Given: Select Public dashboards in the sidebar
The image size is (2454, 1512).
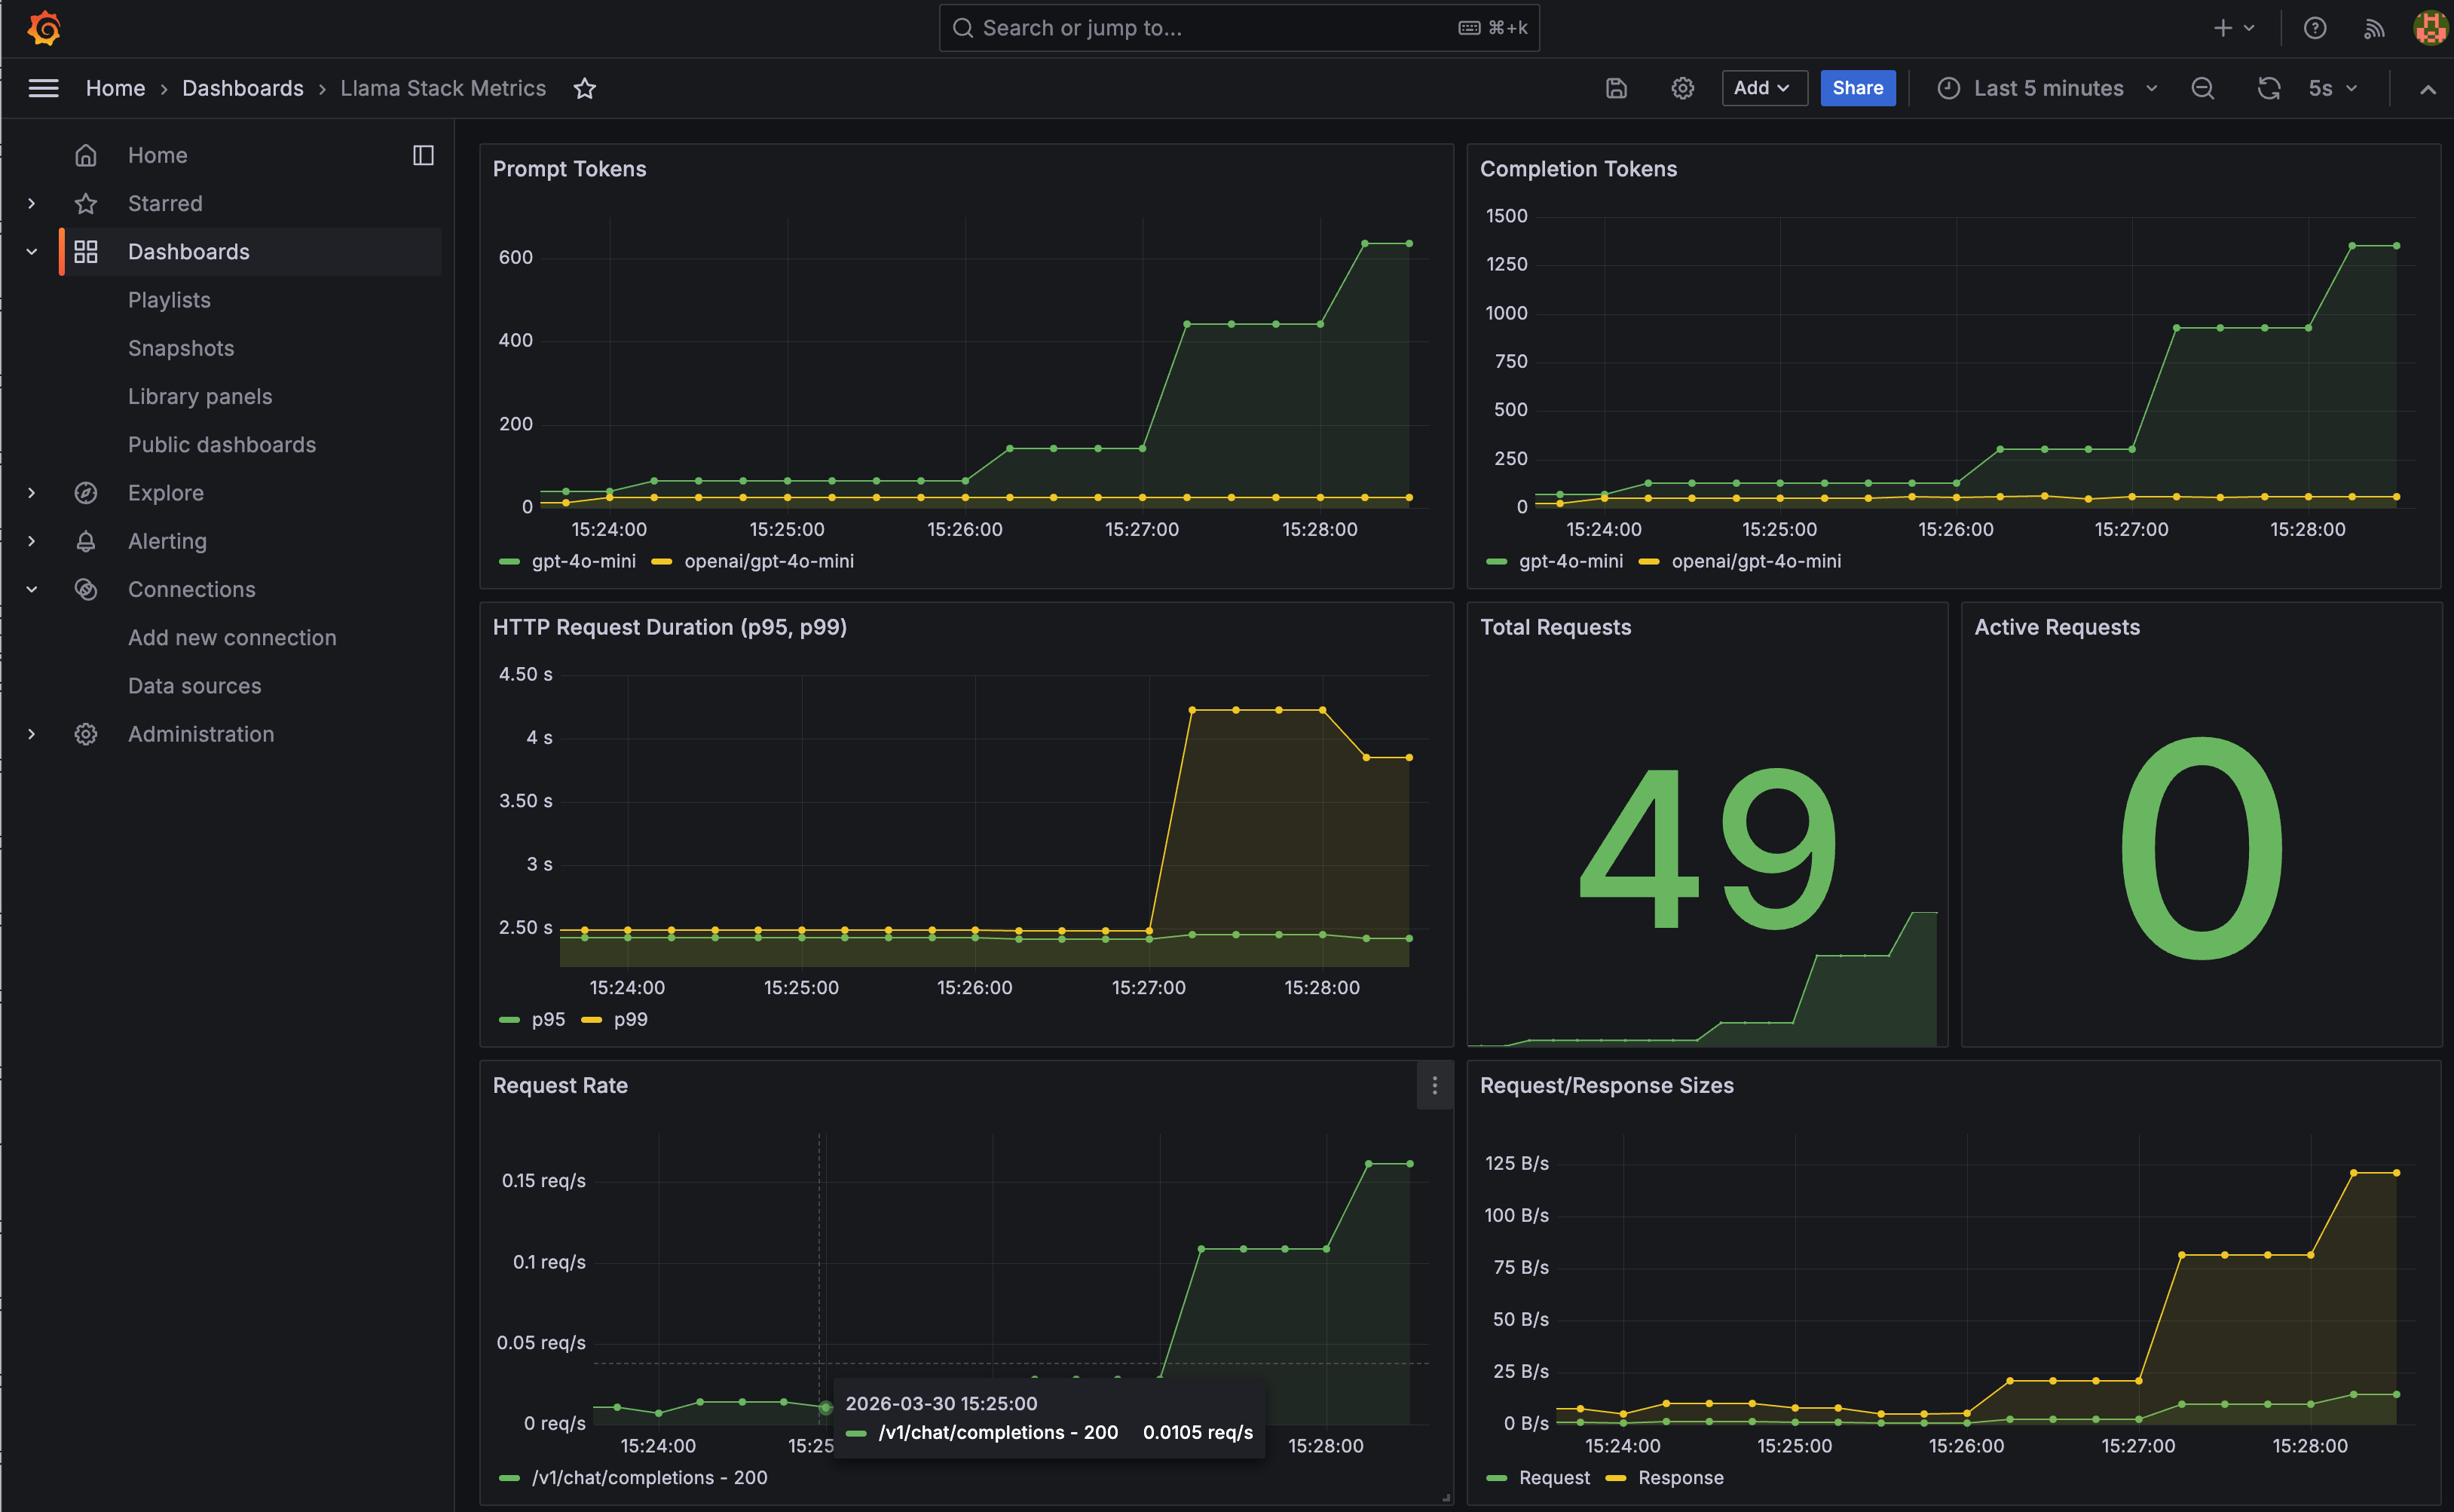Looking at the screenshot, I should click(222, 444).
